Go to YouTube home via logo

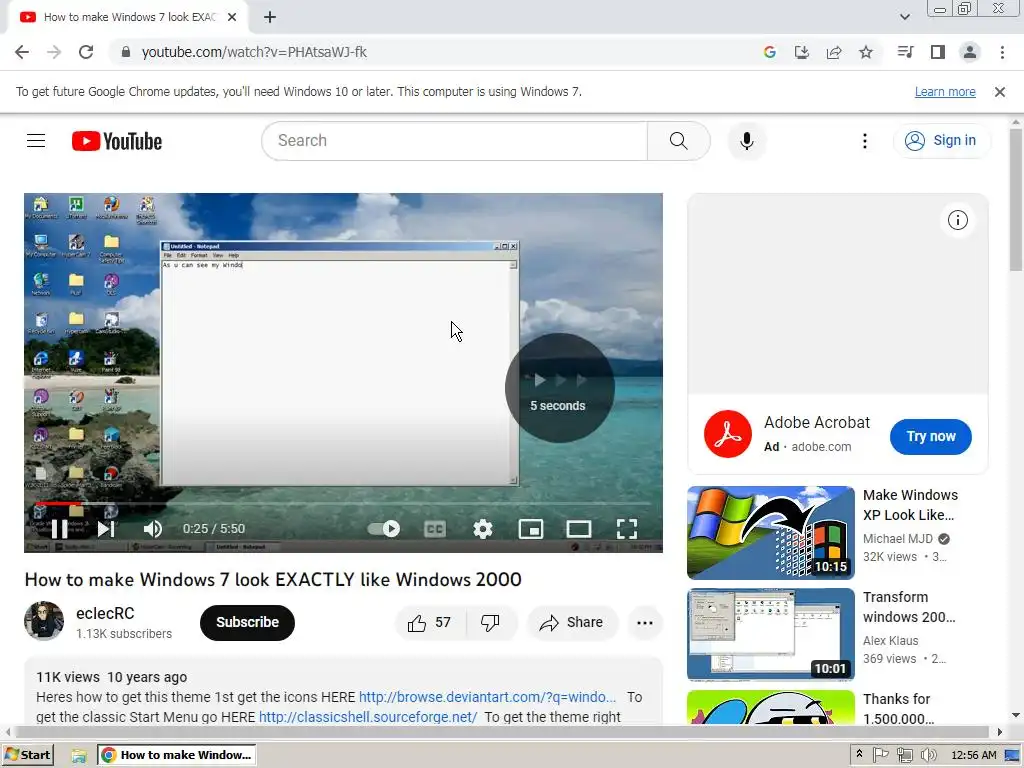117,141
